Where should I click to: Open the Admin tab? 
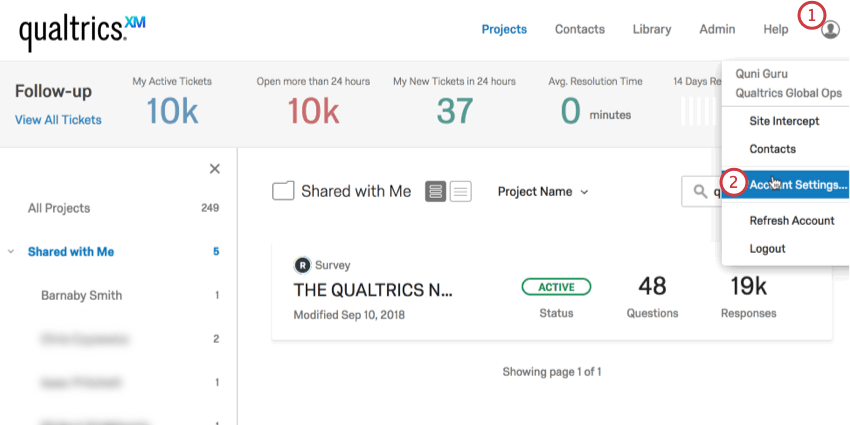click(717, 29)
